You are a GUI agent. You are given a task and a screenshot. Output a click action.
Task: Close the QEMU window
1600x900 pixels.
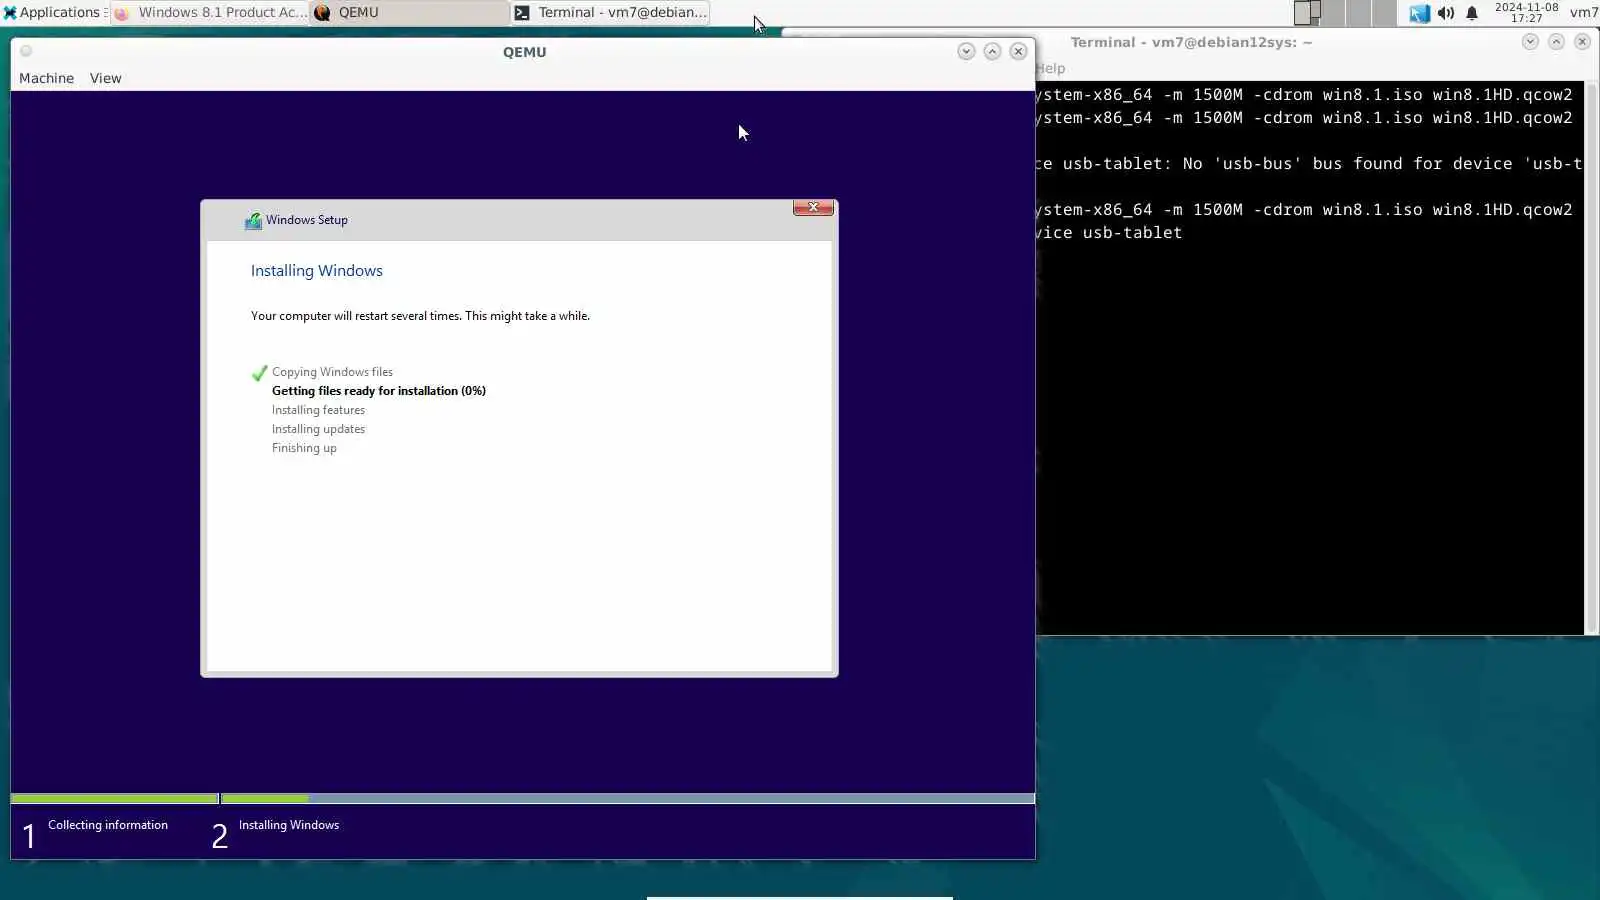(x=1018, y=51)
